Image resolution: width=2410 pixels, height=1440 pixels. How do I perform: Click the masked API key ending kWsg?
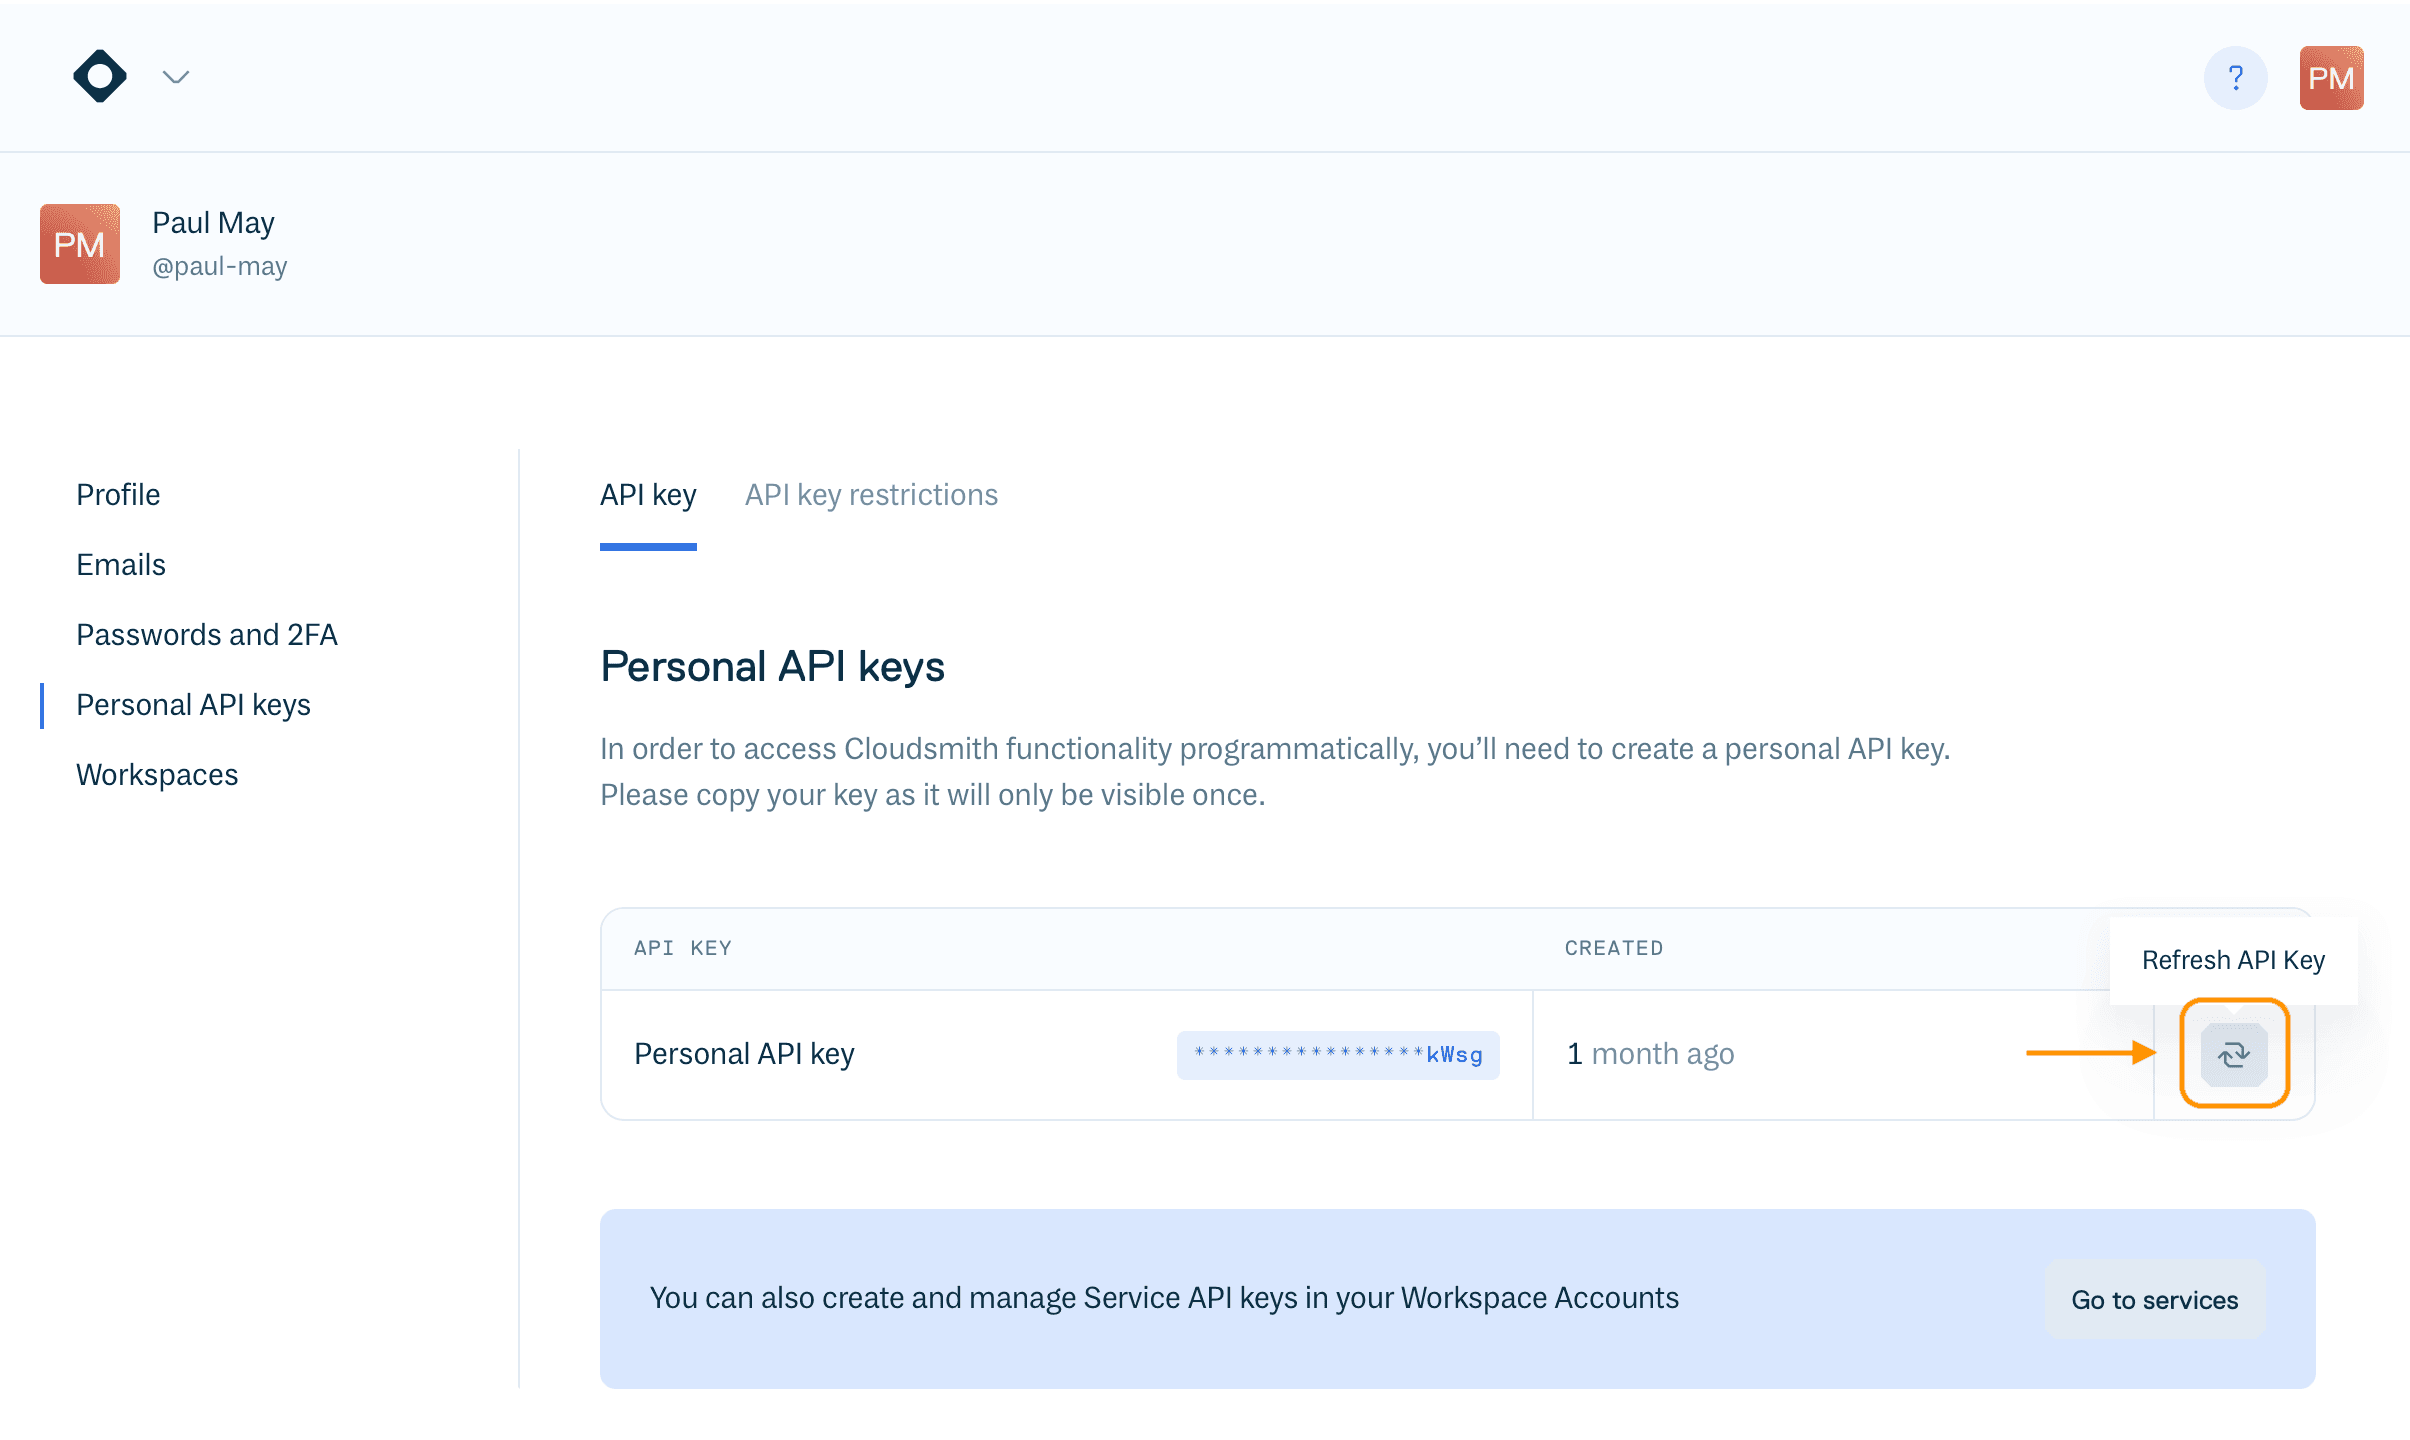pyautogui.click(x=1337, y=1055)
